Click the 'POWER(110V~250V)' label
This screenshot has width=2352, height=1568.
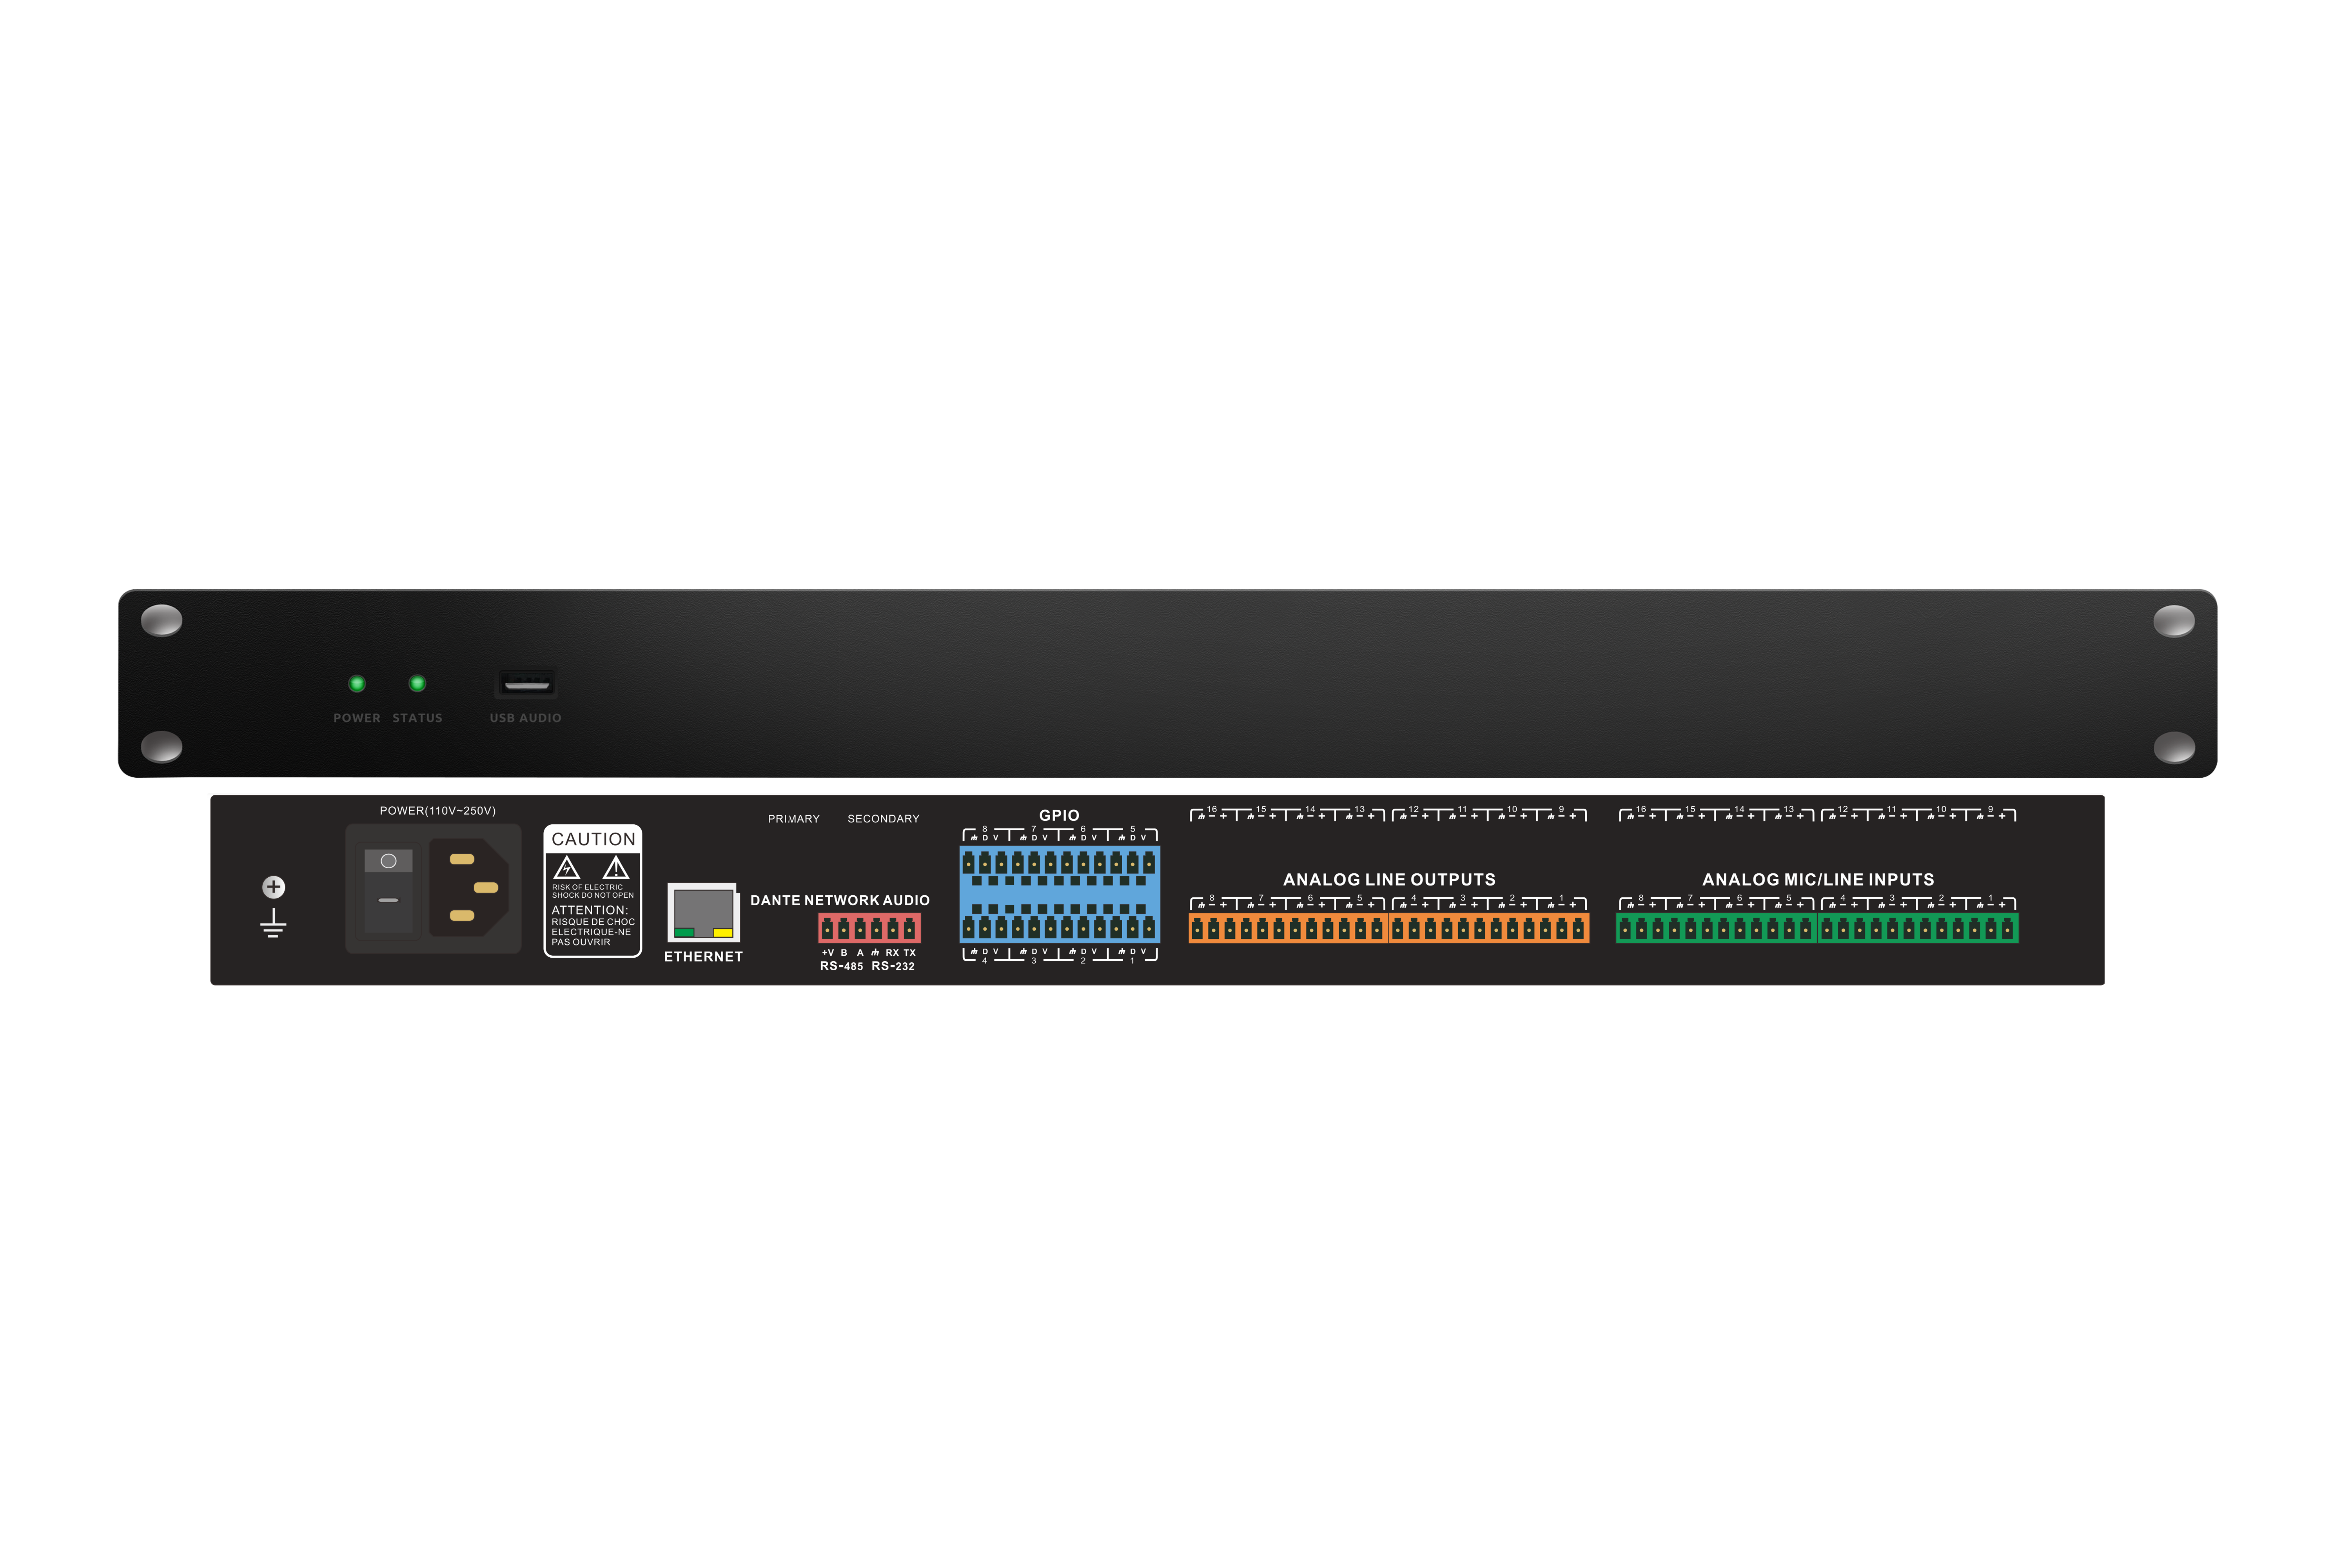coord(438,811)
